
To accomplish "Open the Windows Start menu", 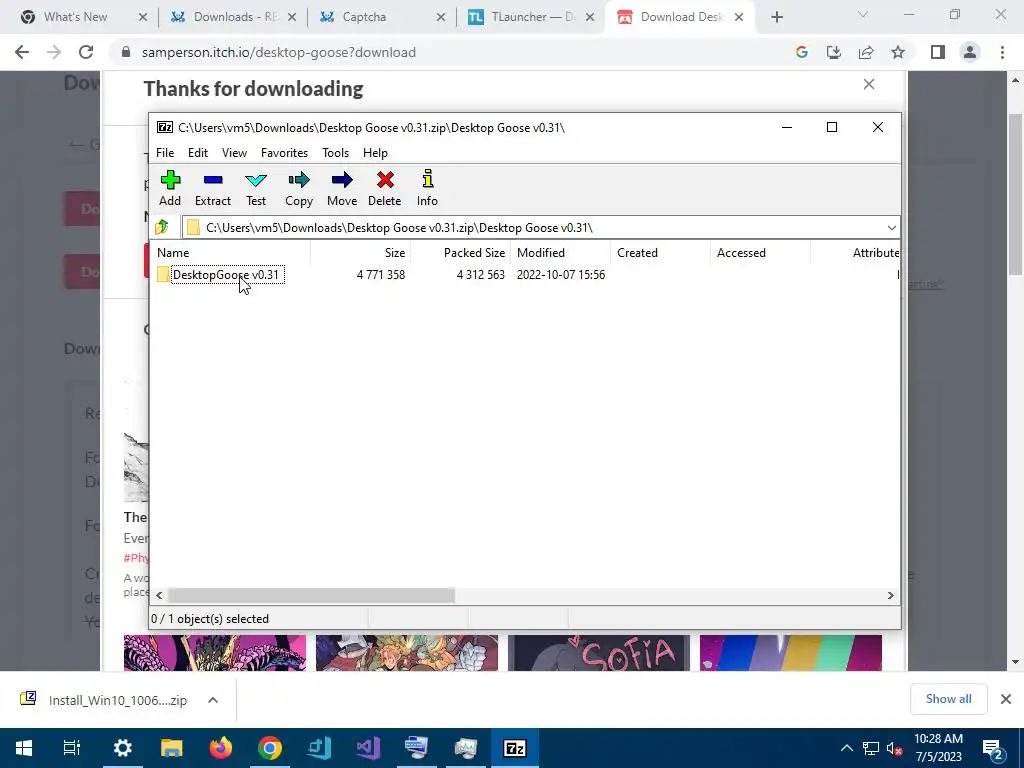I will 24,748.
